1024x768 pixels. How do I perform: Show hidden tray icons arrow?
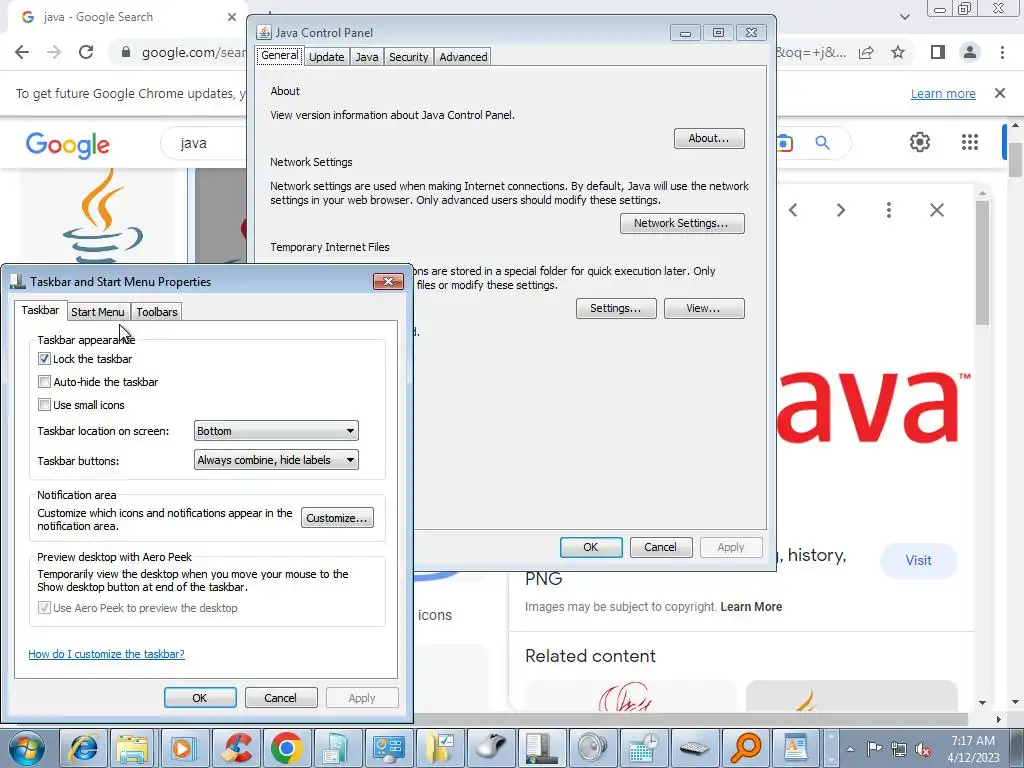850,749
